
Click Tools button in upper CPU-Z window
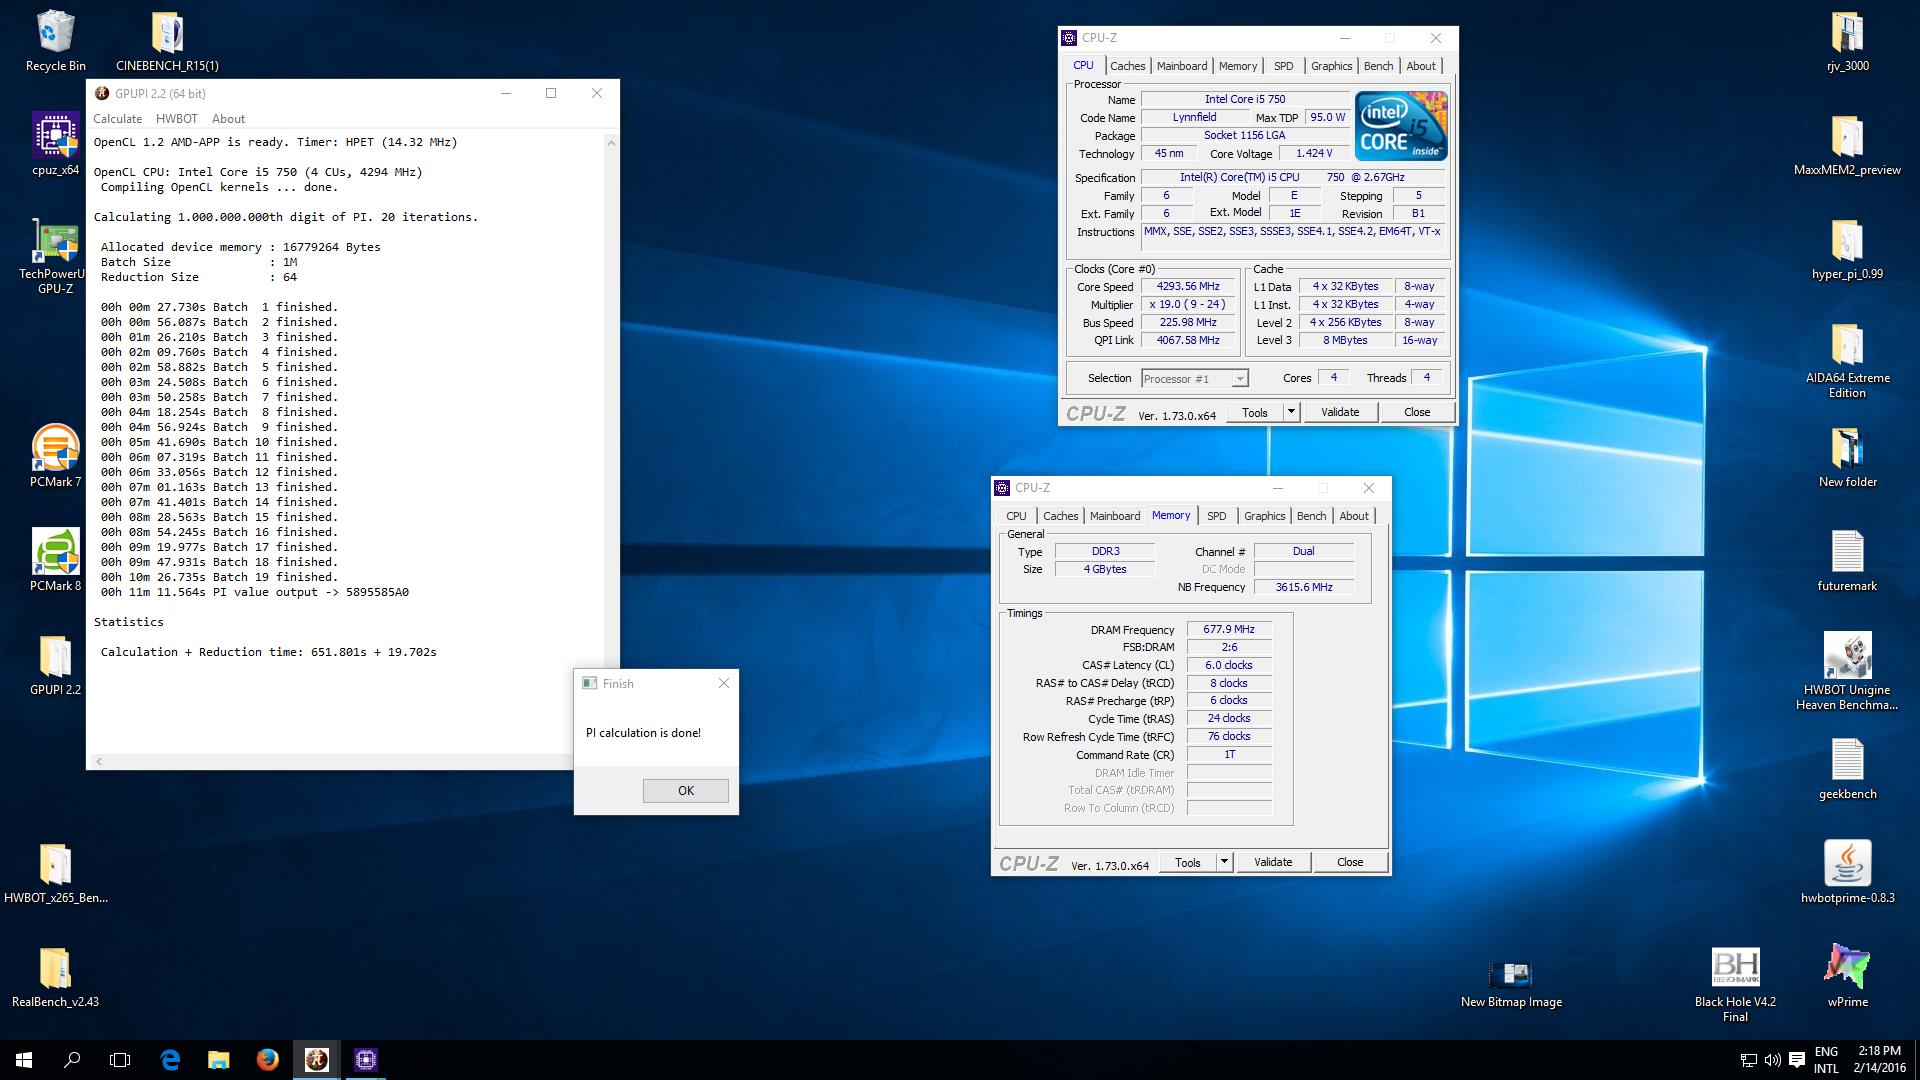[x=1254, y=412]
